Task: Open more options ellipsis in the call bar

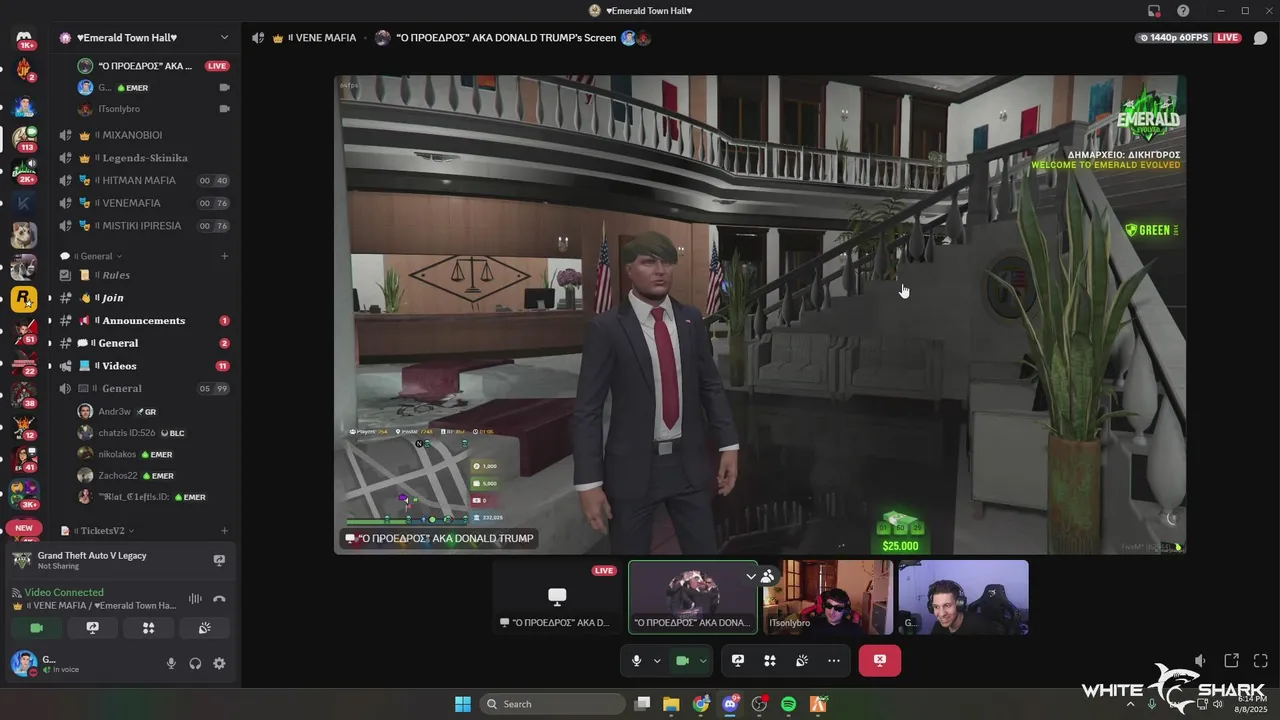Action: pos(834,661)
